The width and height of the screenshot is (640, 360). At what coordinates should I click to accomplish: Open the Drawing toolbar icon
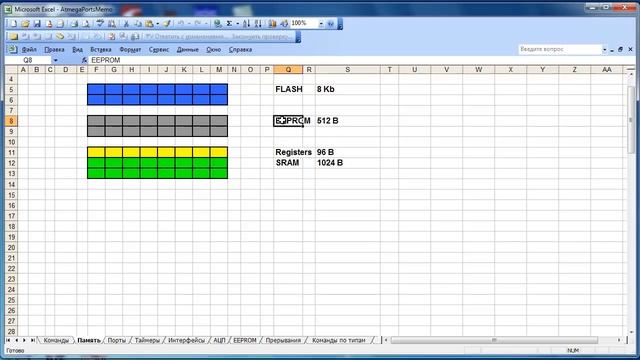(284, 24)
